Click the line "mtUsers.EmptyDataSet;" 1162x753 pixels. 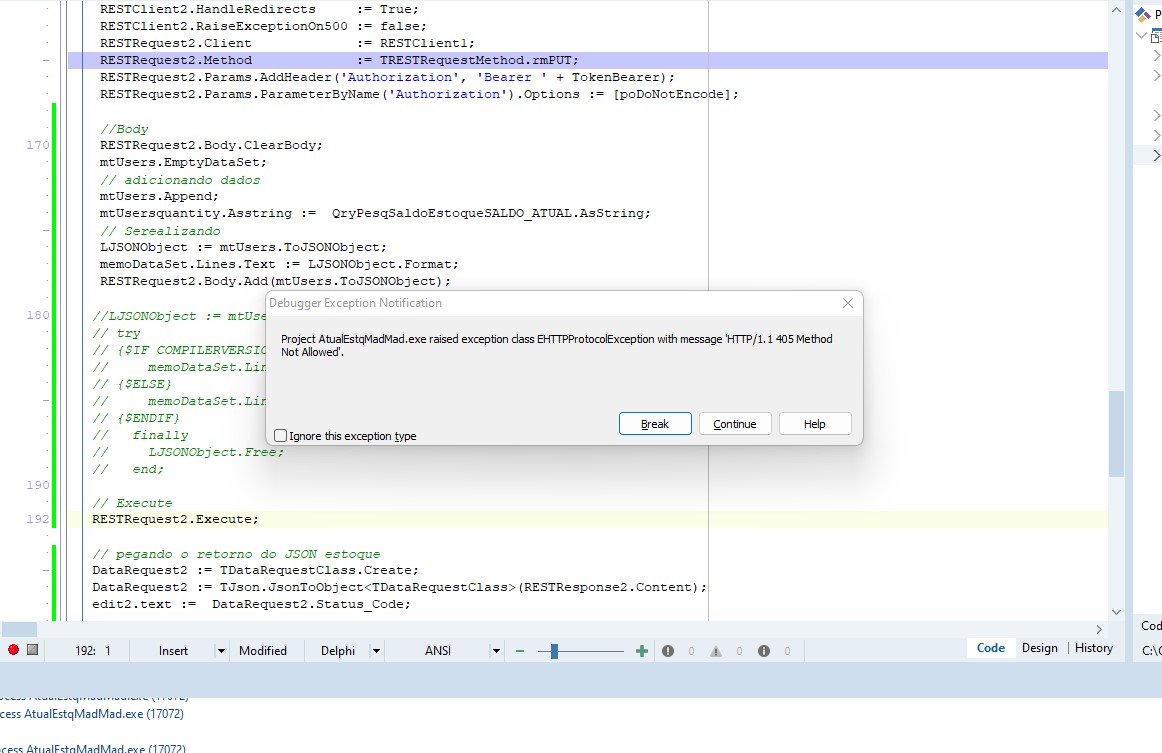click(183, 162)
